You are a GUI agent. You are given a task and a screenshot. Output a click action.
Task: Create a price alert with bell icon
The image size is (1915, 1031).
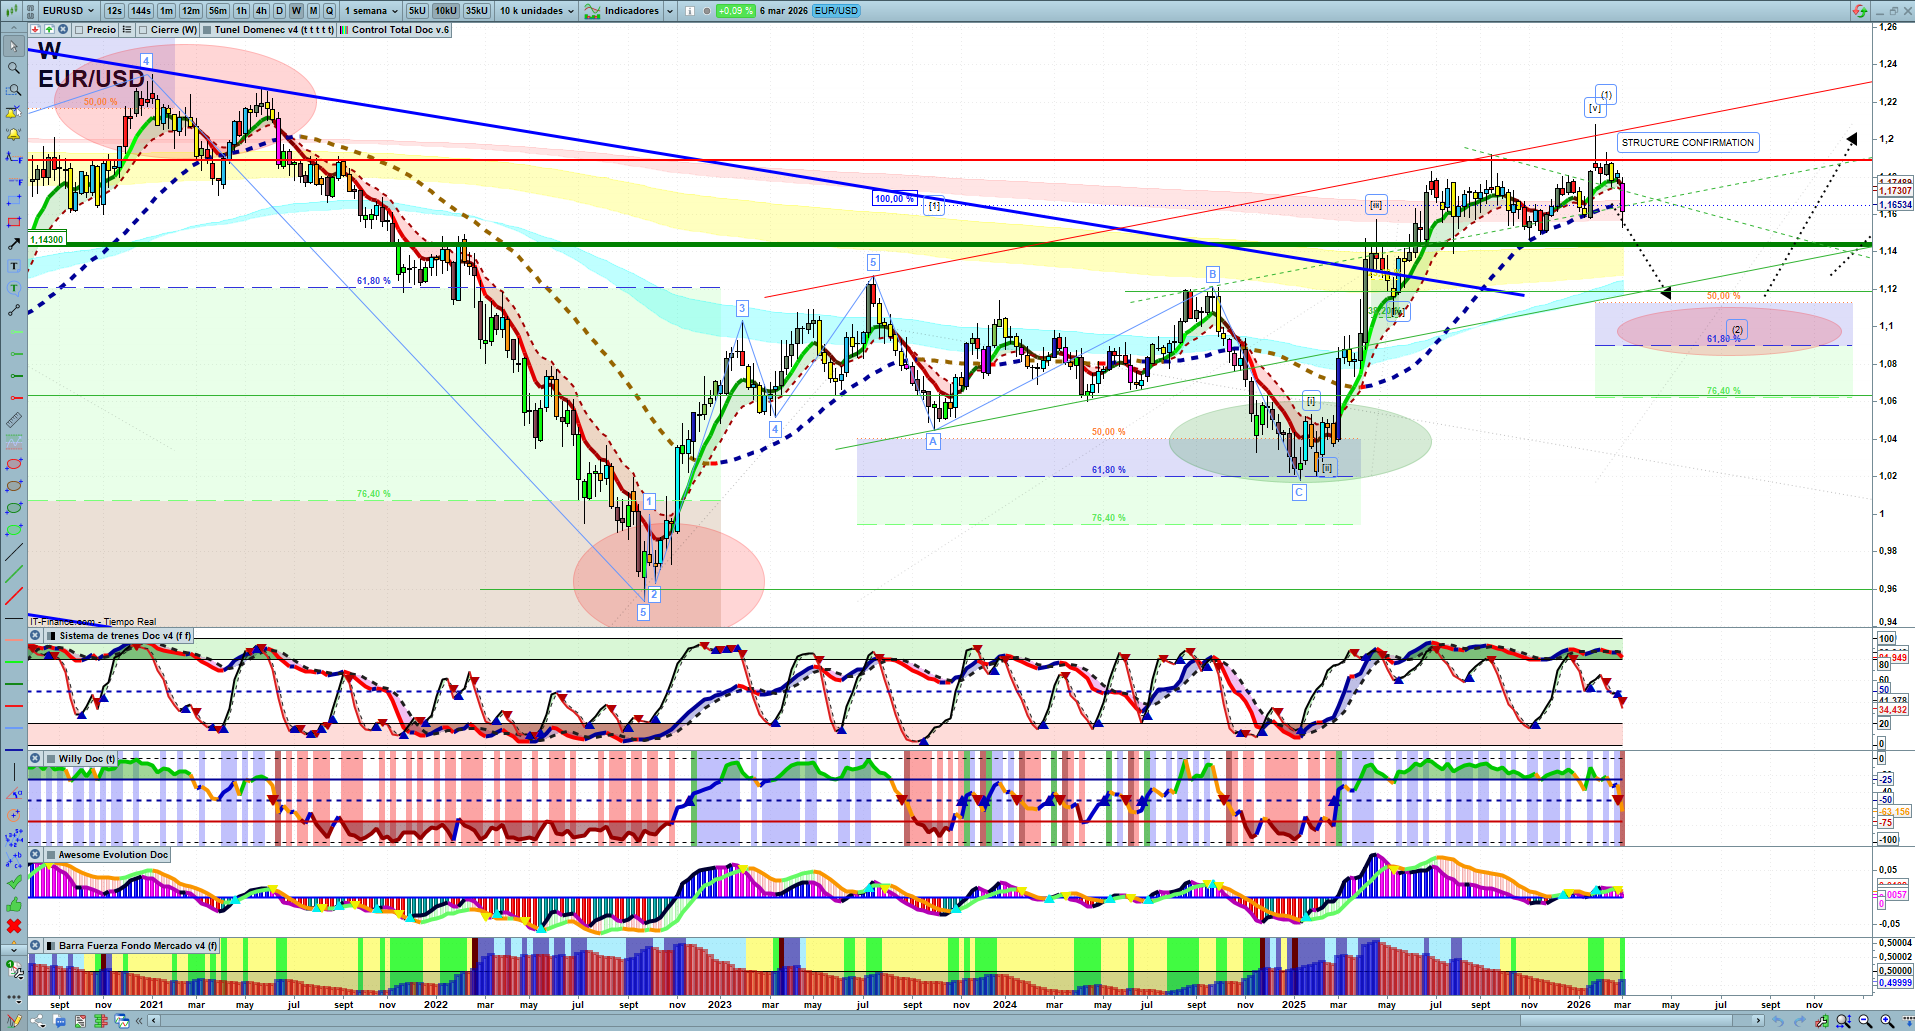tap(14, 134)
